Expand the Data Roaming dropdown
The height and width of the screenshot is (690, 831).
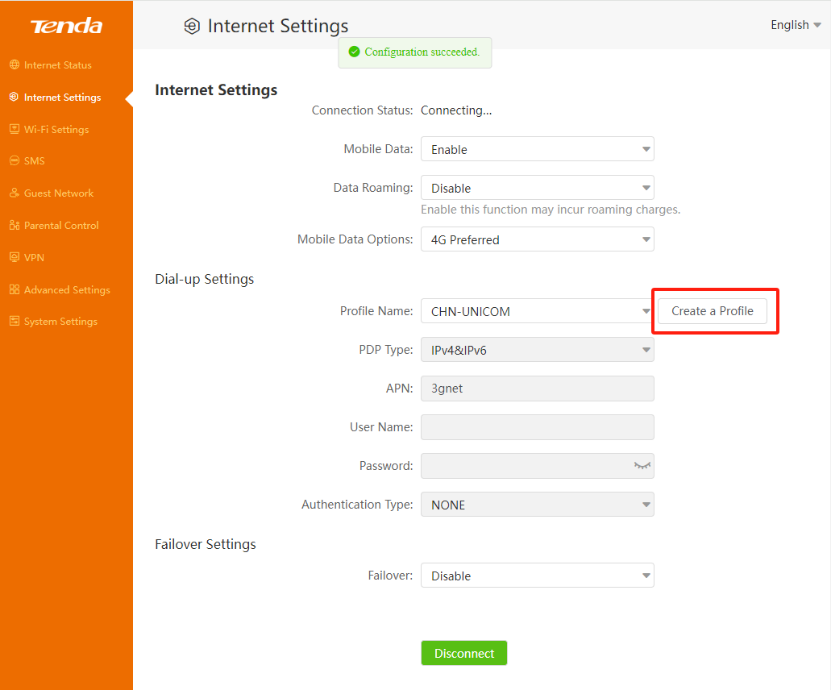pyautogui.click(x=537, y=188)
